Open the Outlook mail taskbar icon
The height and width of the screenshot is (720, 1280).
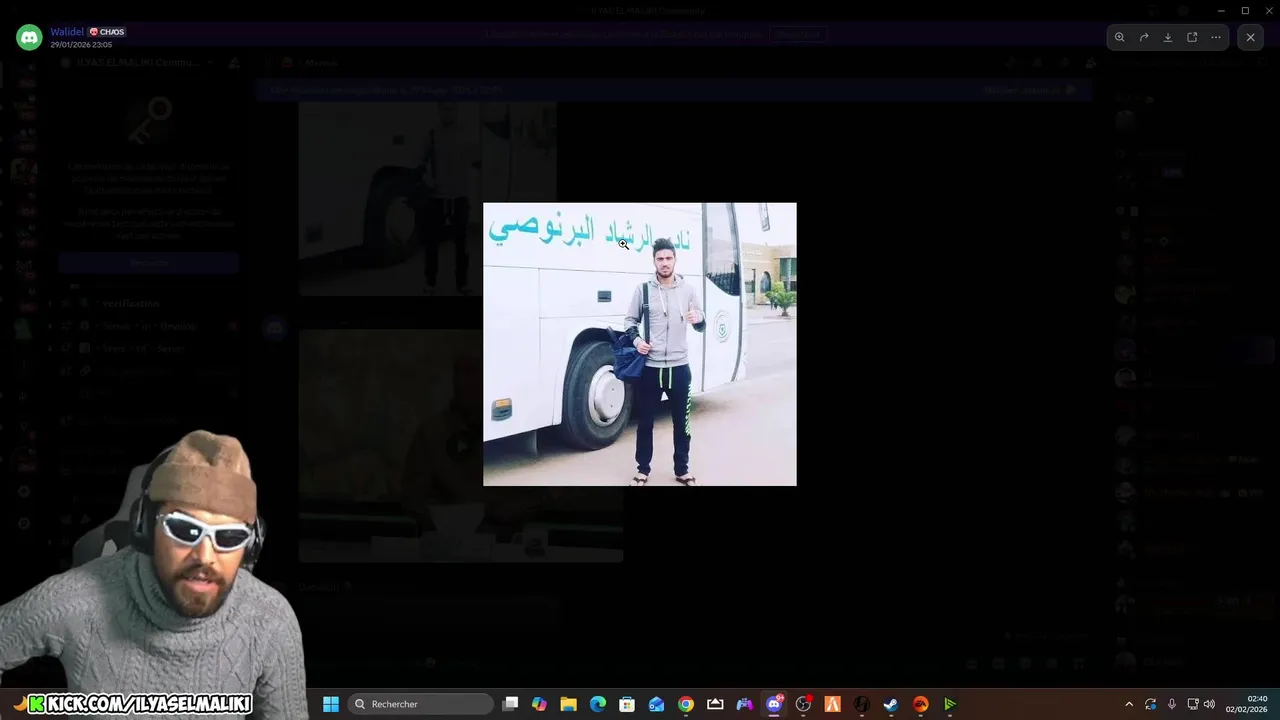pos(656,704)
